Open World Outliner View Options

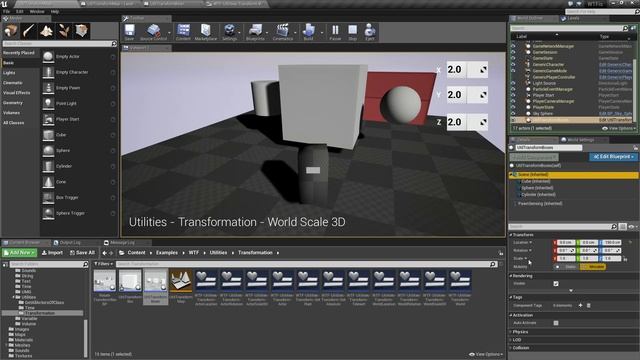619,128
